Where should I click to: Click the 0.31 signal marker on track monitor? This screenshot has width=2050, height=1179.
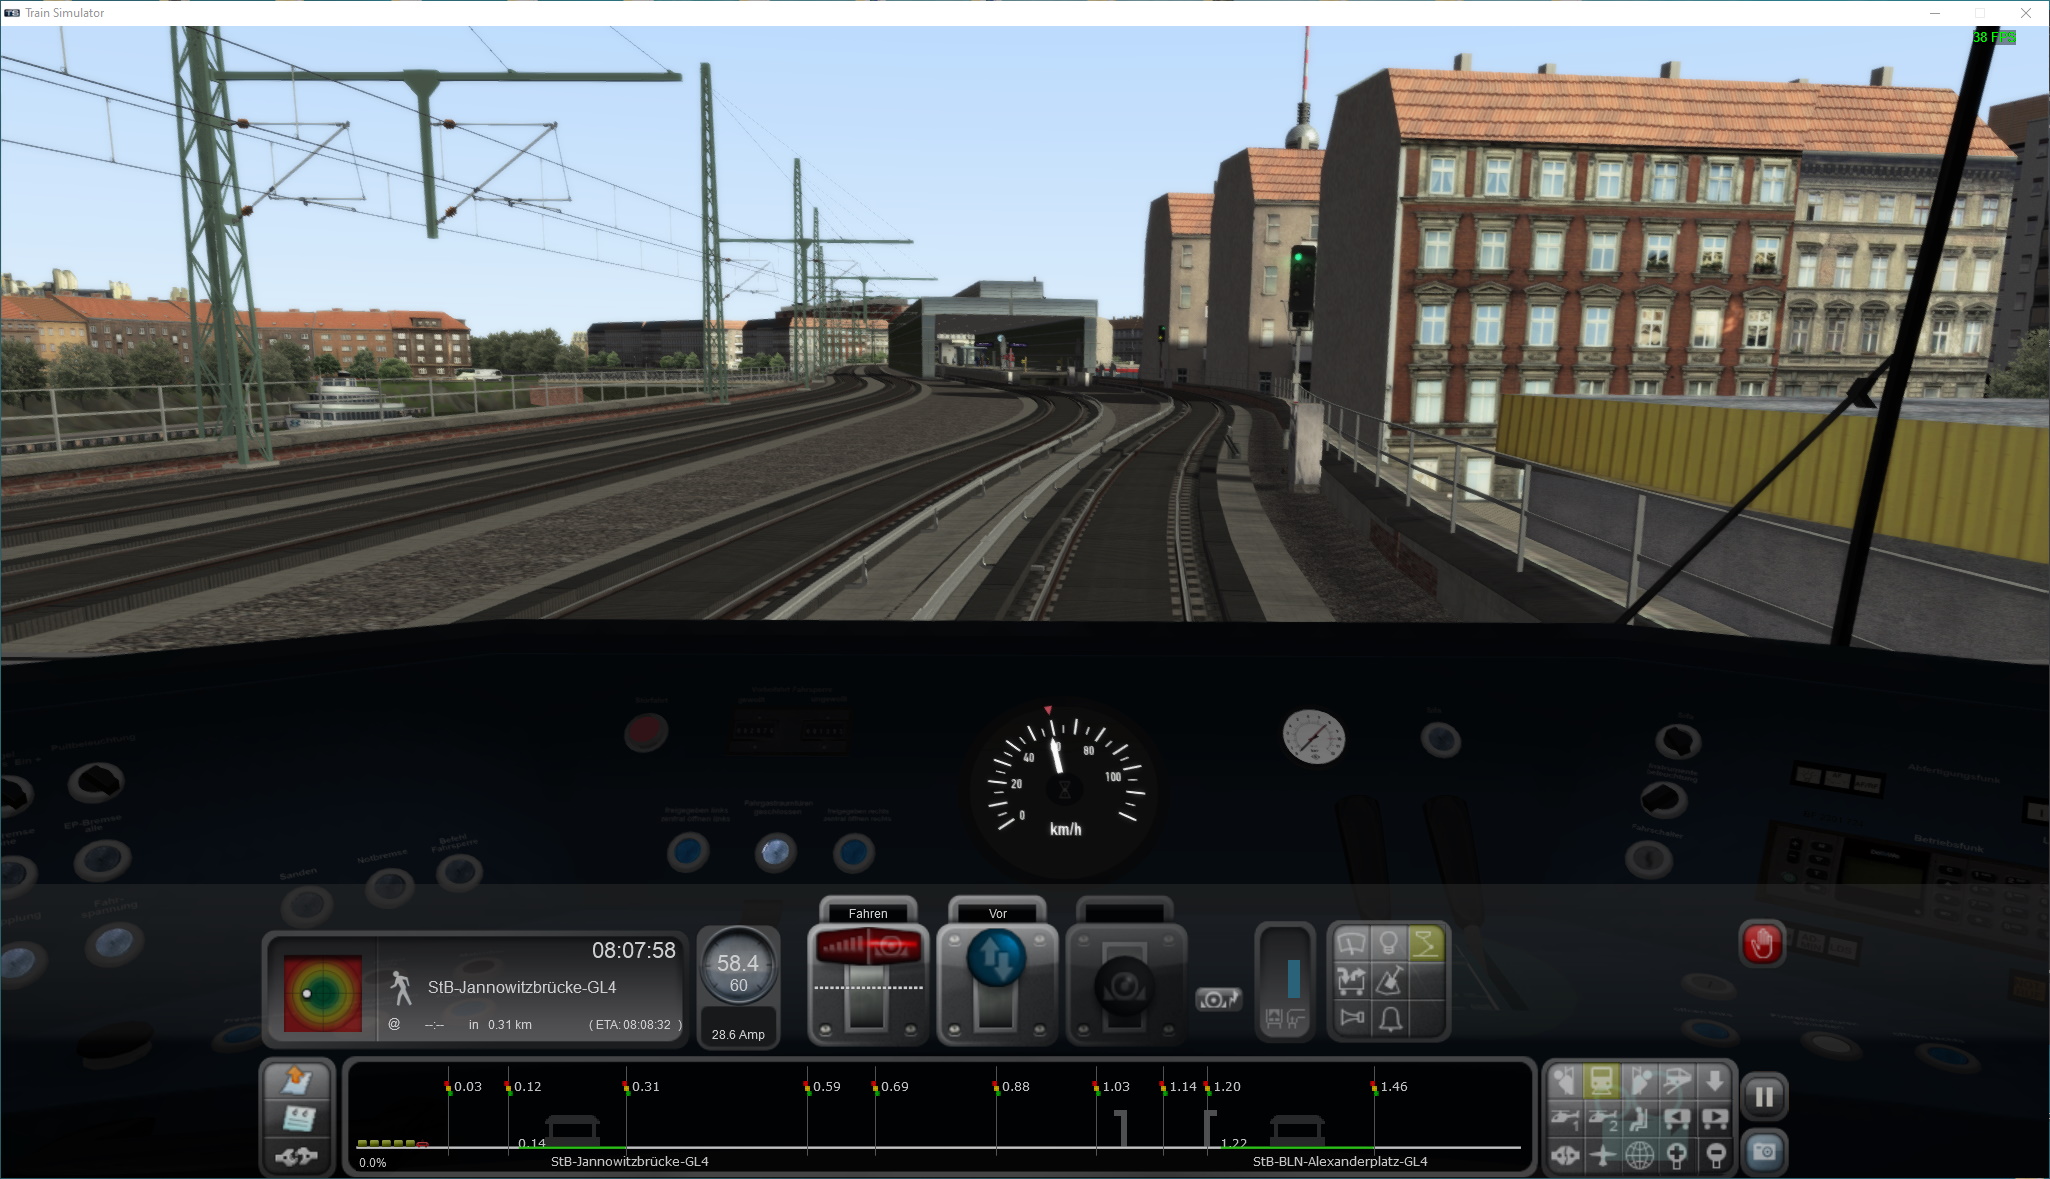tap(627, 1087)
